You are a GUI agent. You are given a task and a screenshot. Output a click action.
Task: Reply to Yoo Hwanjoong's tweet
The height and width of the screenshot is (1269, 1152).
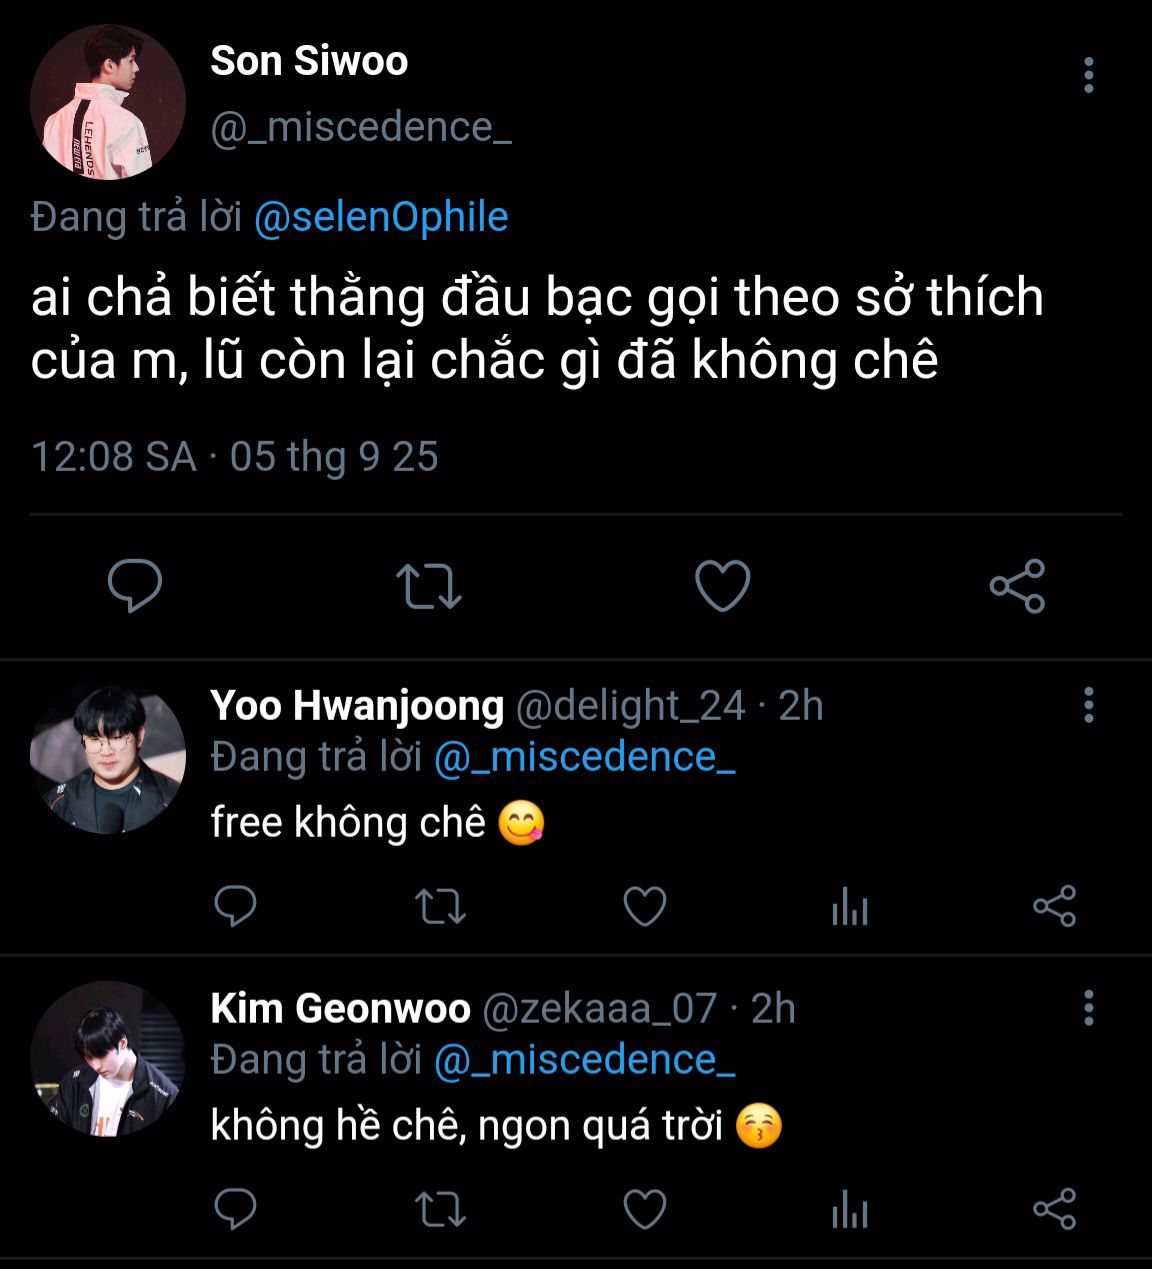236,907
